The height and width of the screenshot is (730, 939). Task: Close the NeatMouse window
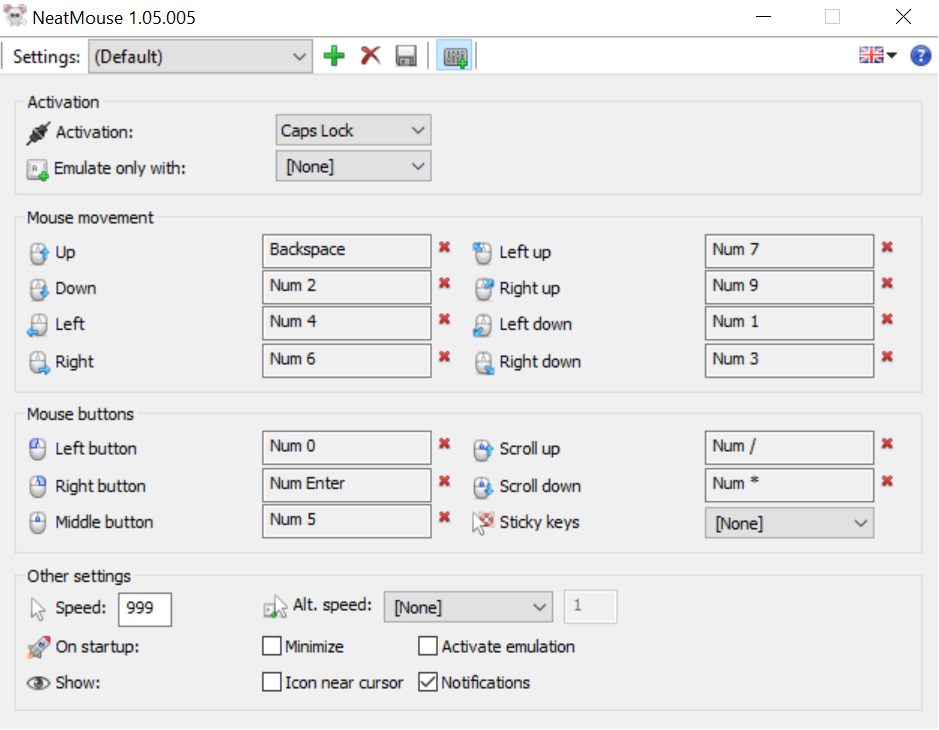tap(903, 17)
